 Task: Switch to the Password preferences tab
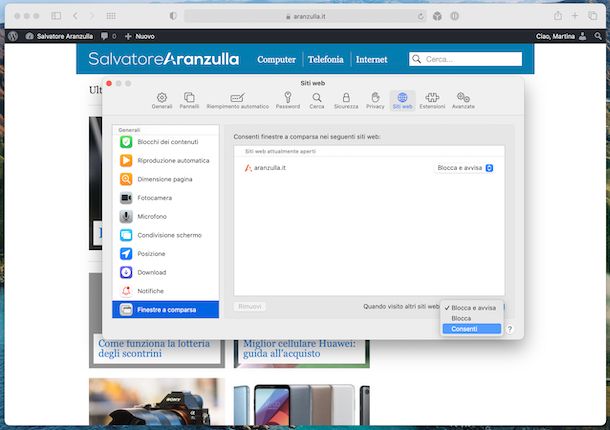pyautogui.click(x=287, y=100)
